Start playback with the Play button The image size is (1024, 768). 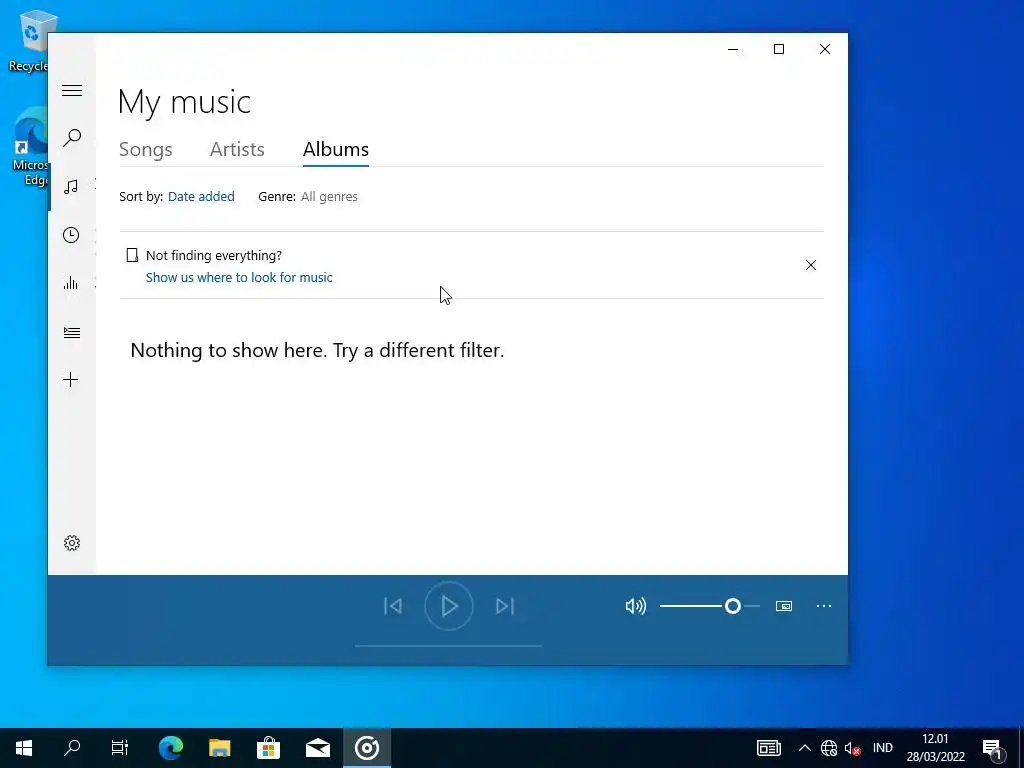click(x=449, y=606)
